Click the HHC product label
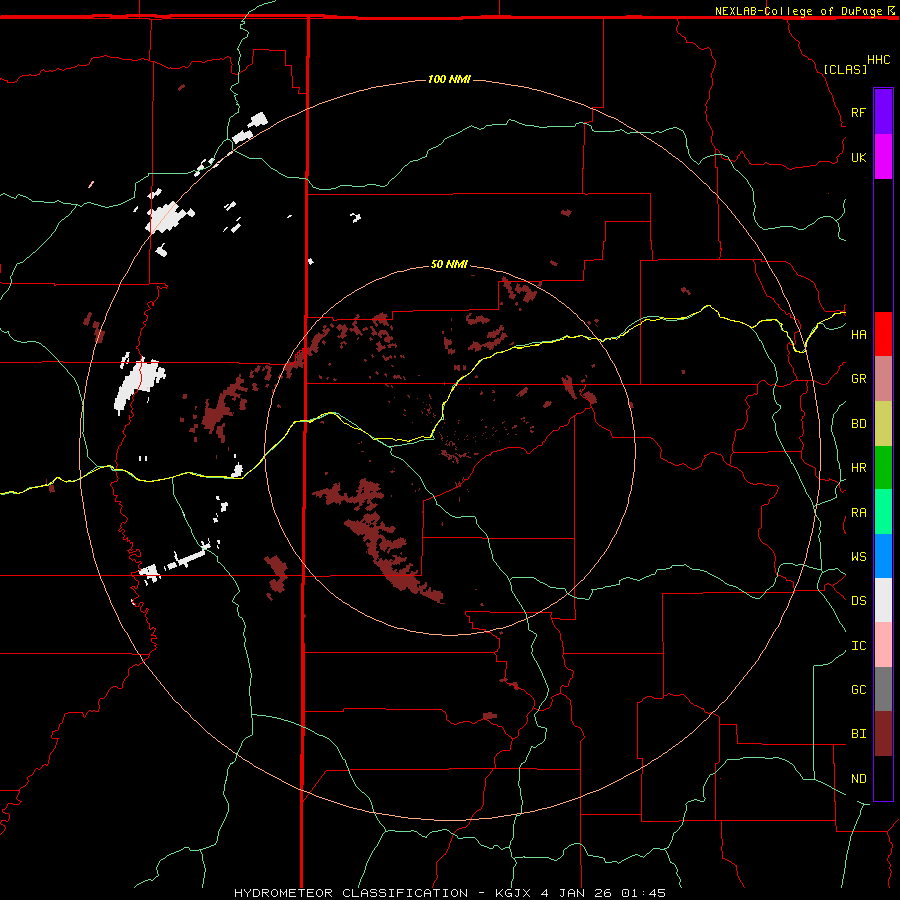Image resolution: width=900 pixels, height=900 pixels. [x=879, y=60]
